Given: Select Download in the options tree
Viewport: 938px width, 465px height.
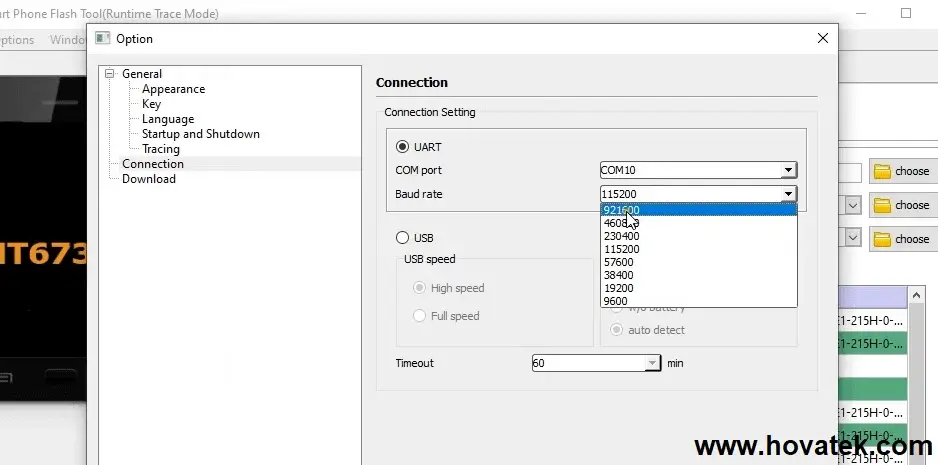Looking at the screenshot, I should (x=149, y=179).
